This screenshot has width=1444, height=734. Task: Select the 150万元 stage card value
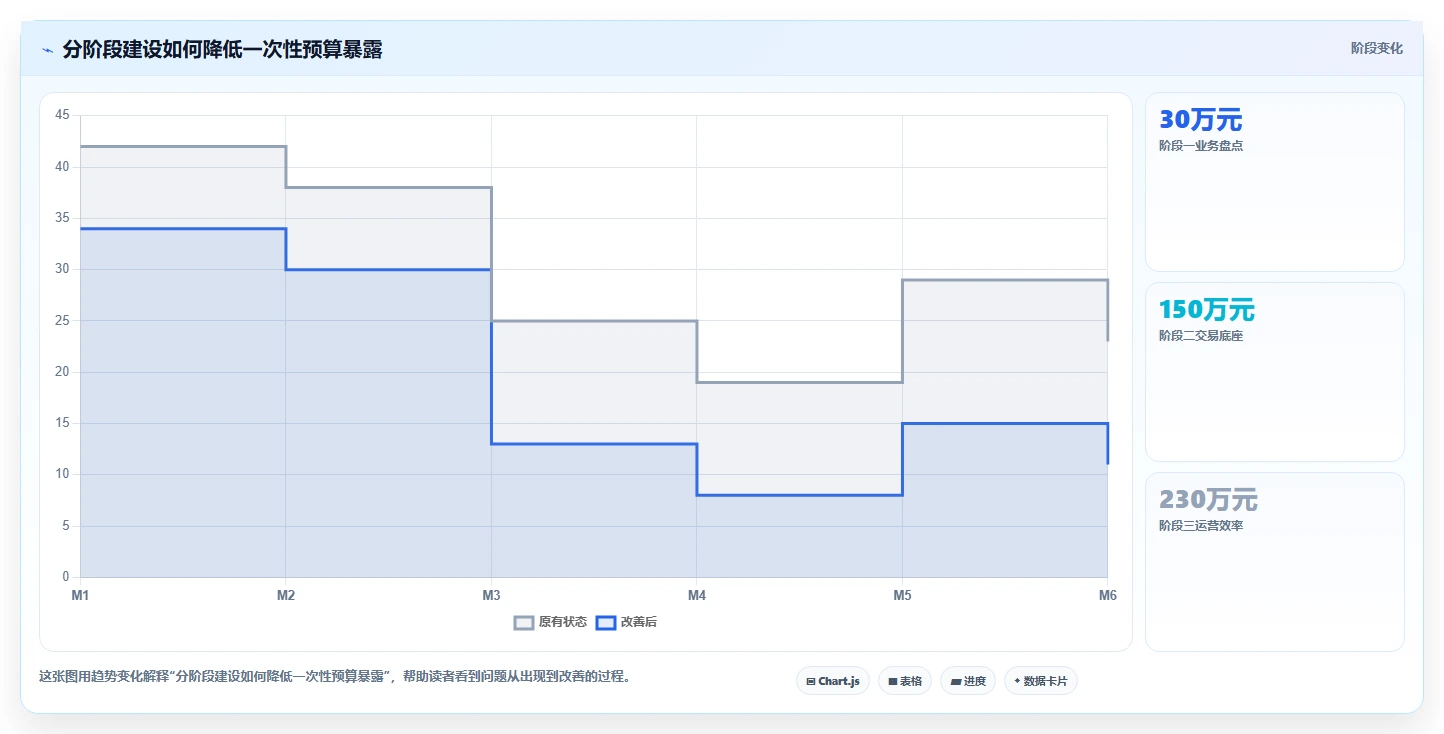pos(1206,310)
